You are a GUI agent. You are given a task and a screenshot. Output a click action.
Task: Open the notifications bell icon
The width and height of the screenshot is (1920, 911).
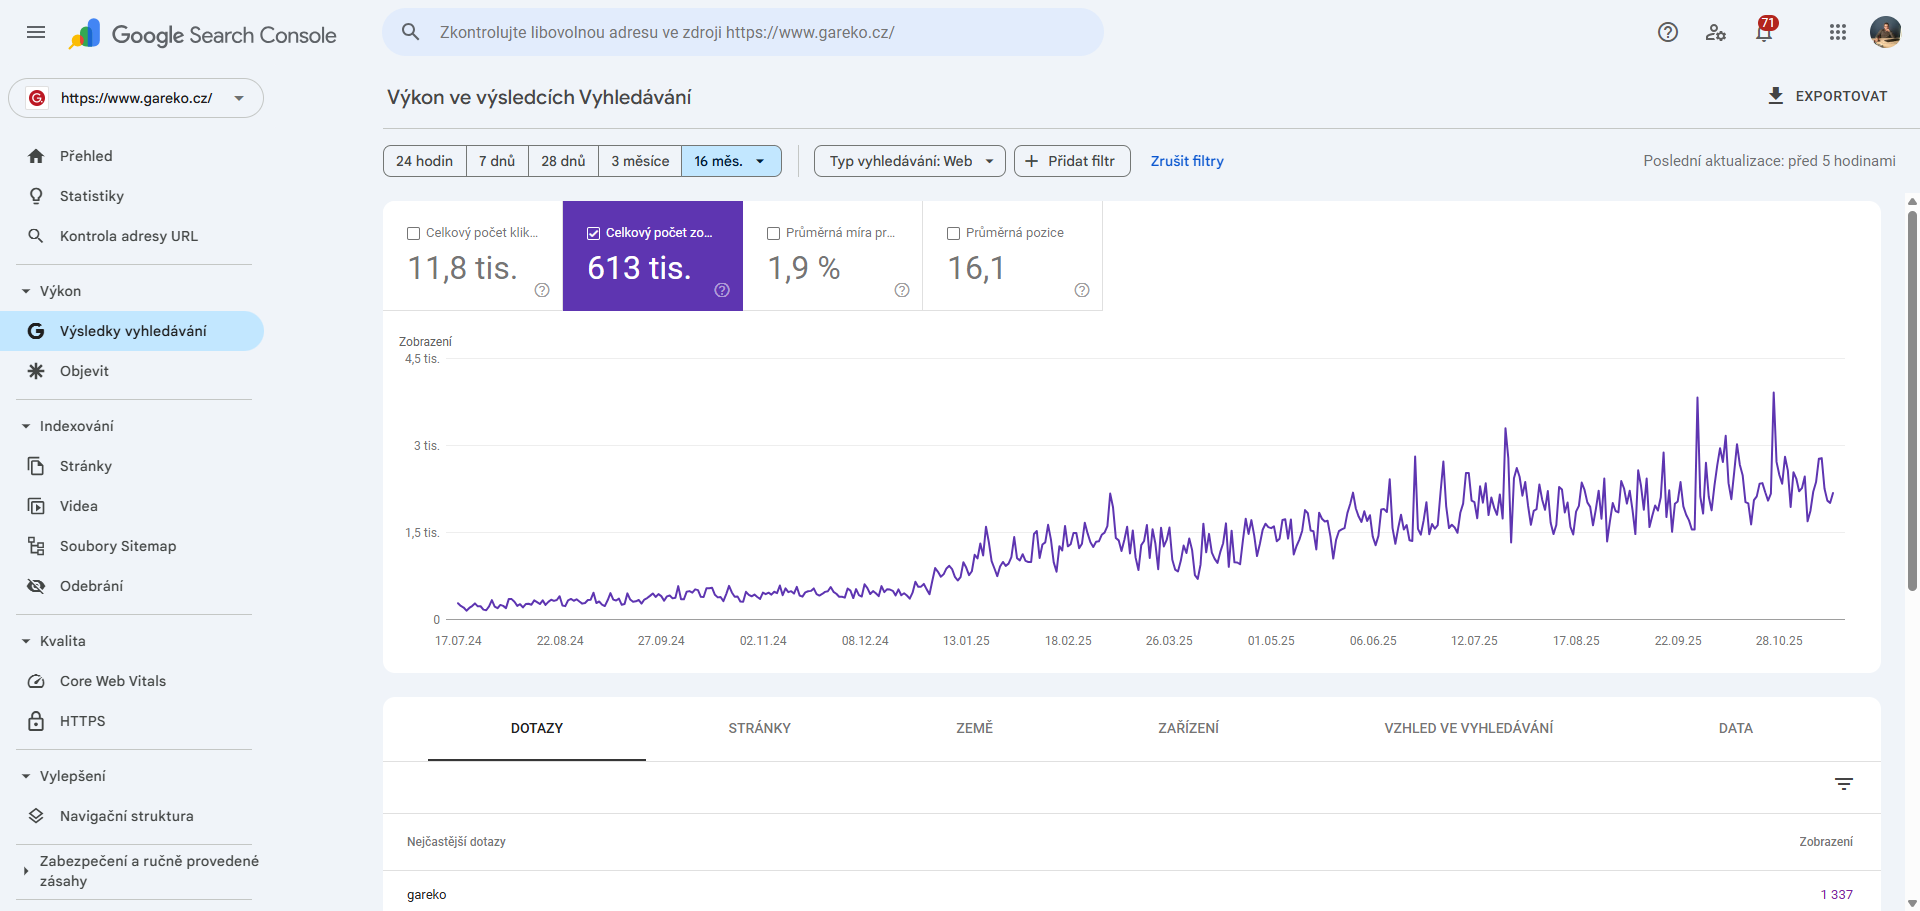[1764, 32]
